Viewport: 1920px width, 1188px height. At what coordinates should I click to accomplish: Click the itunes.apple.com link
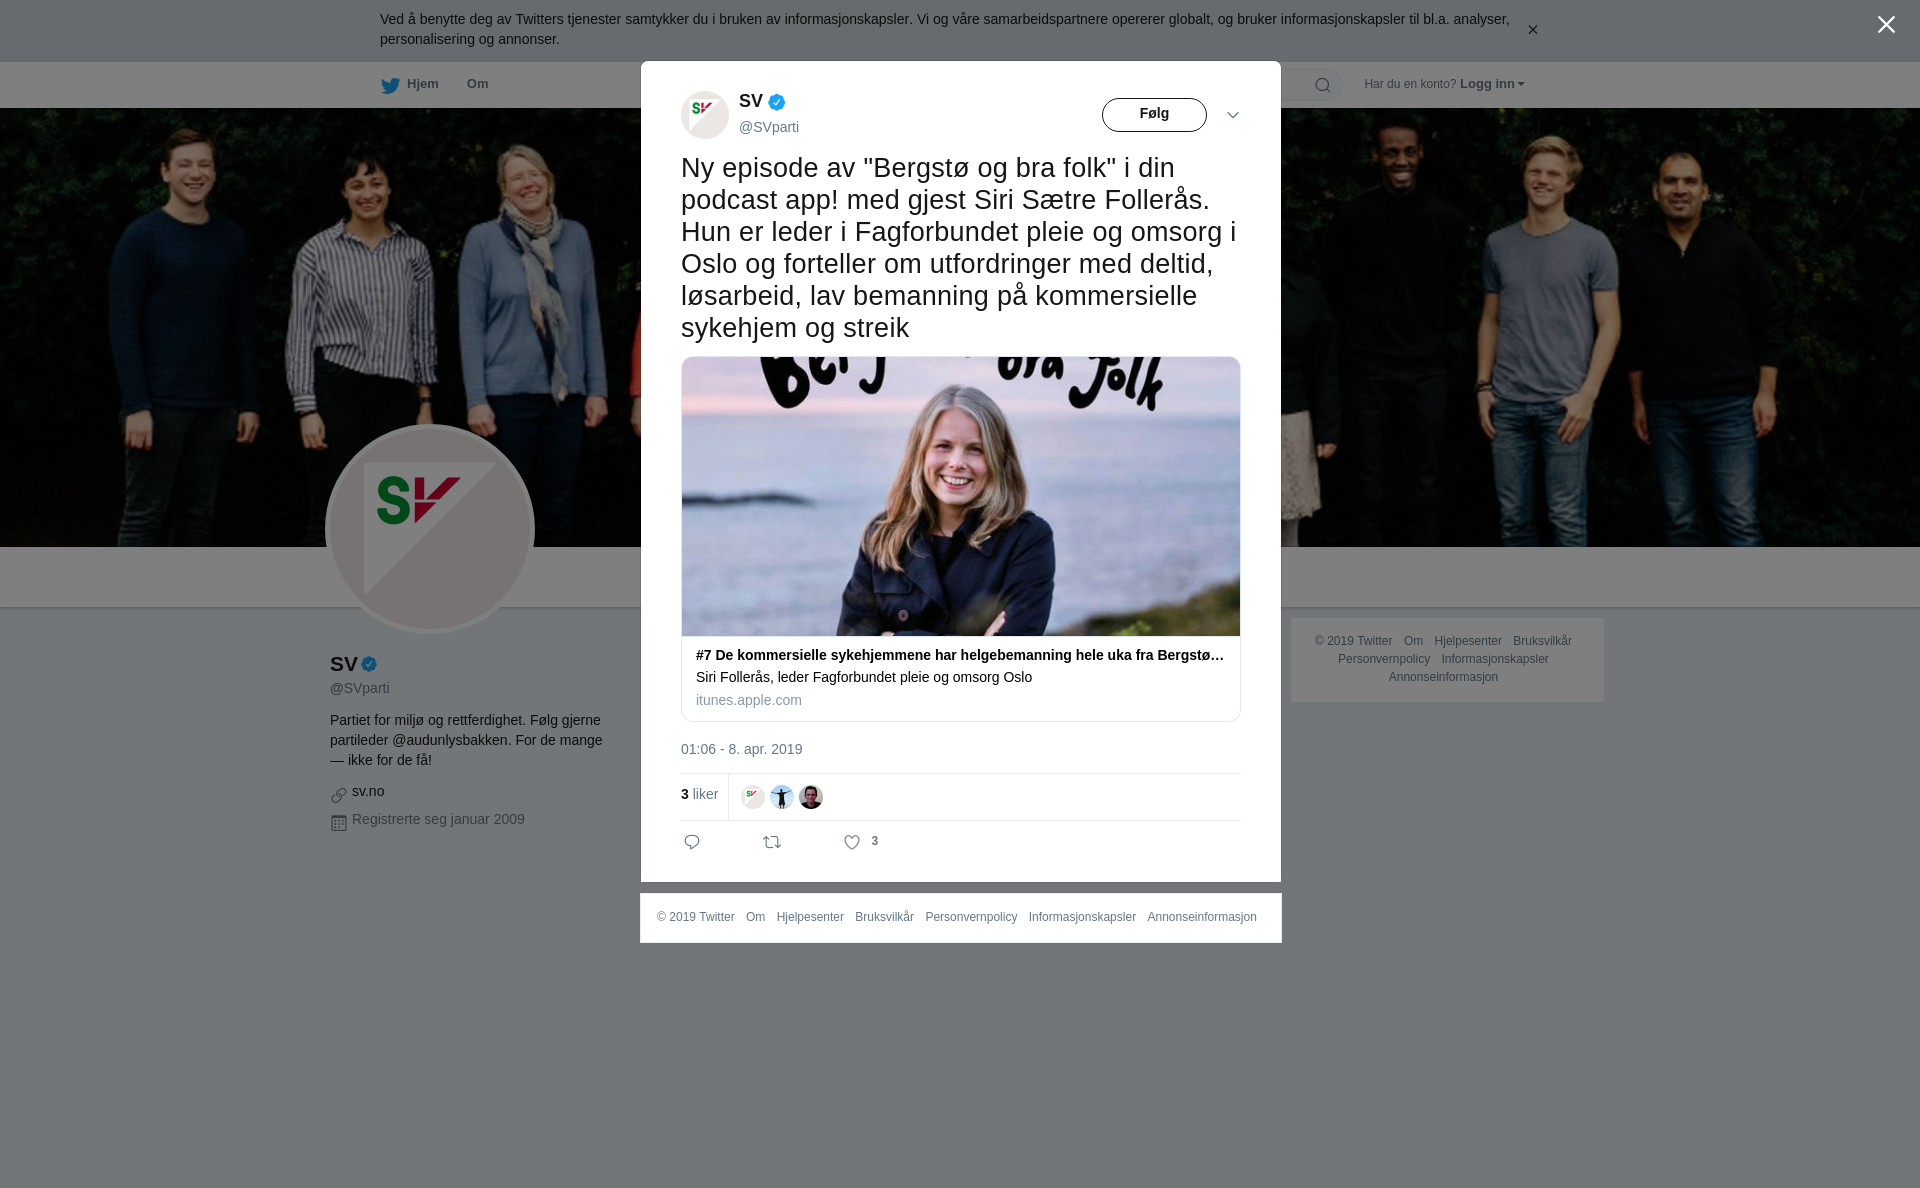pyautogui.click(x=749, y=700)
